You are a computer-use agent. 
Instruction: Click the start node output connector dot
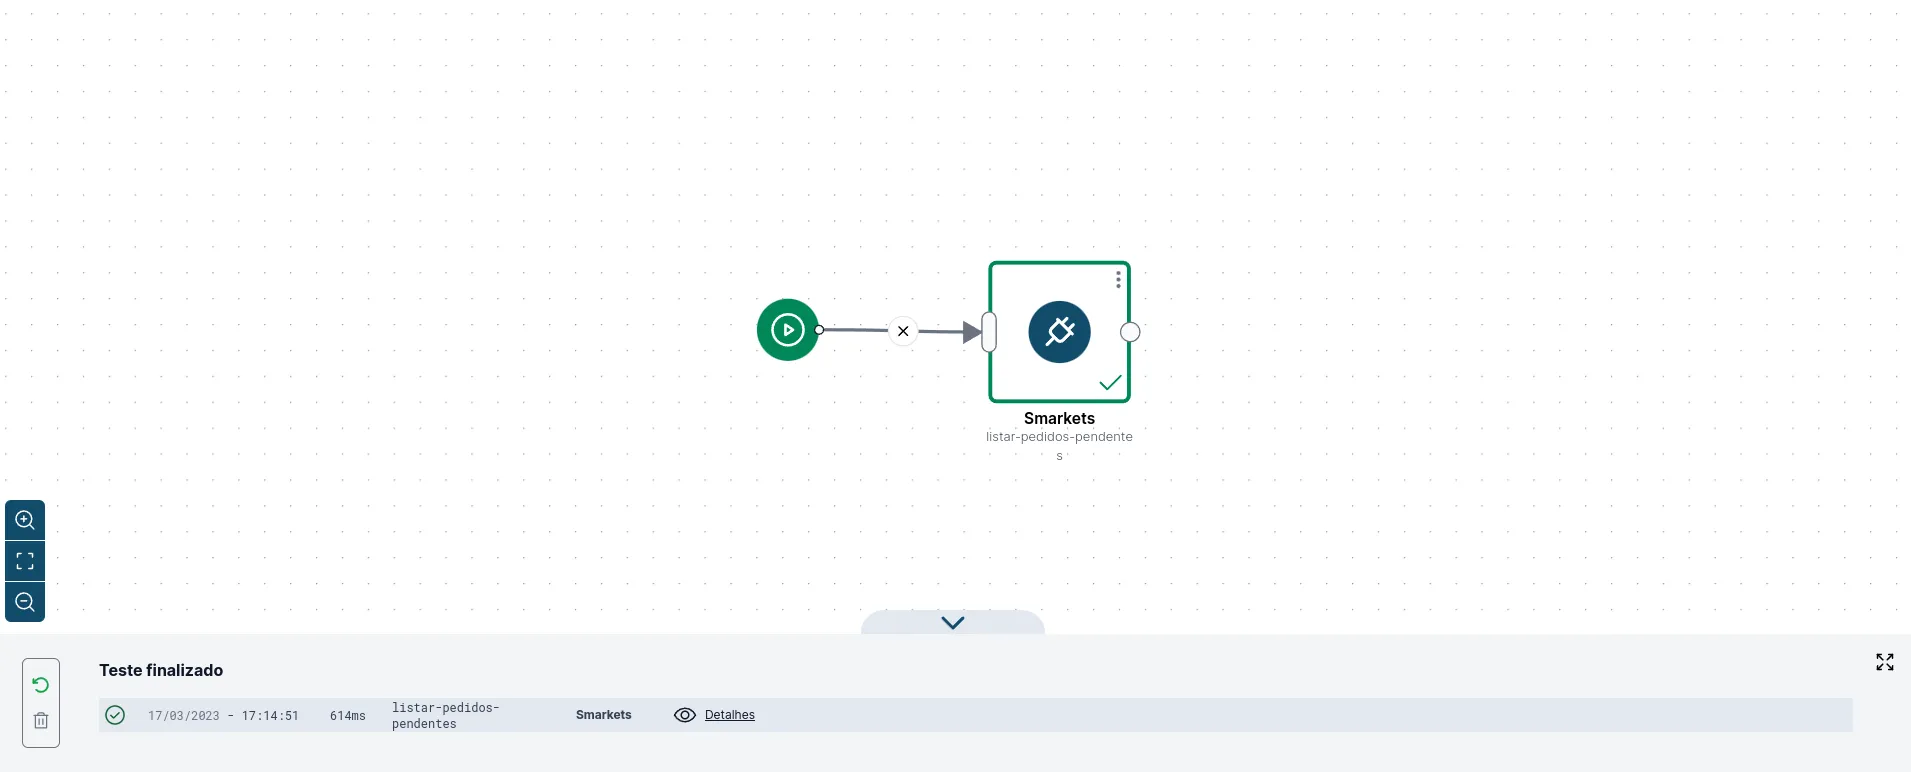point(819,330)
